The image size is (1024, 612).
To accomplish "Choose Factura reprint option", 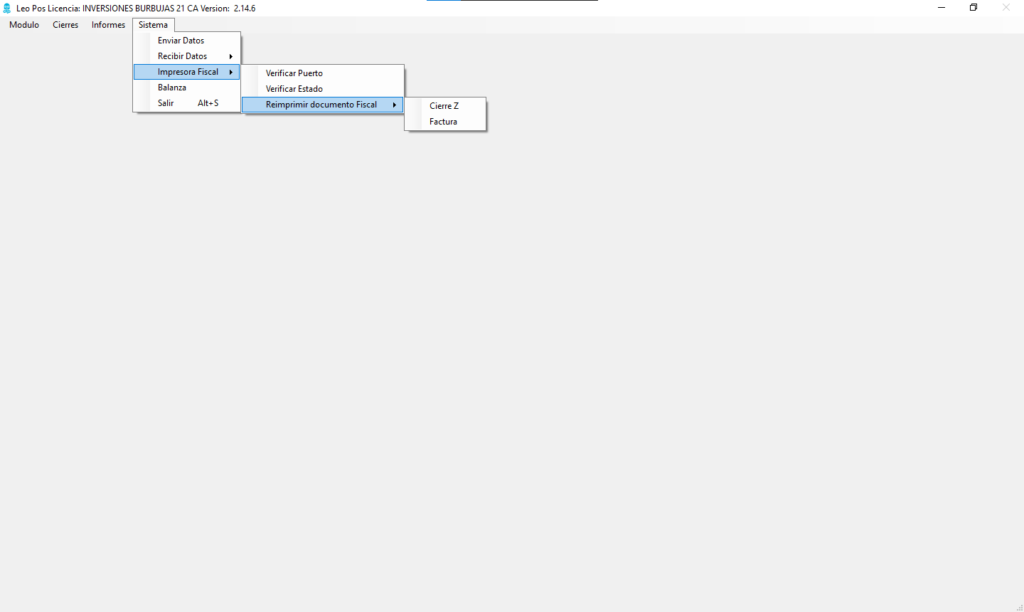I will (x=445, y=121).
